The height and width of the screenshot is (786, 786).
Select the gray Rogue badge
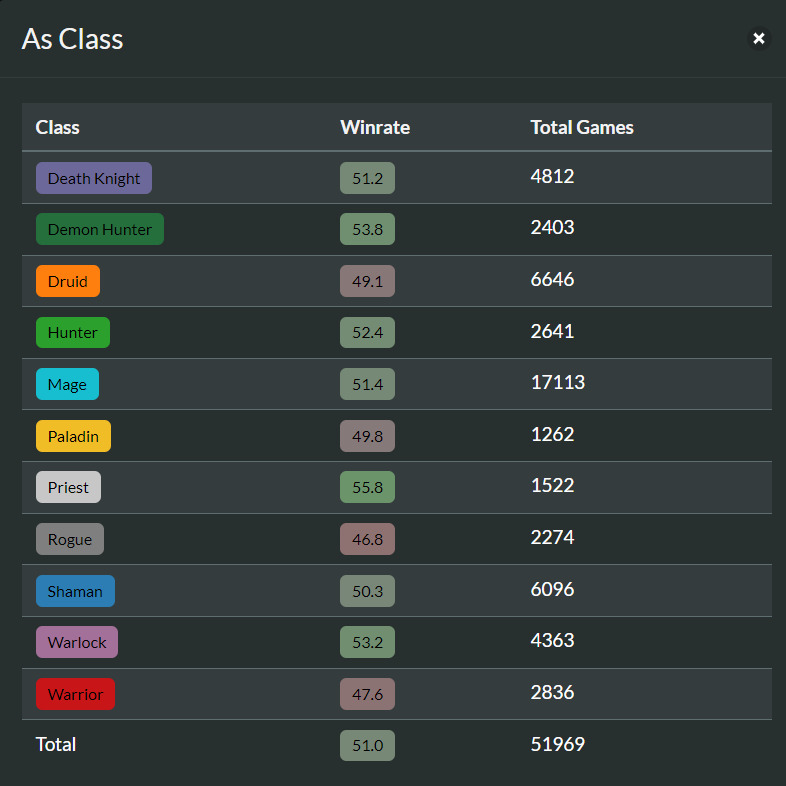click(70, 539)
